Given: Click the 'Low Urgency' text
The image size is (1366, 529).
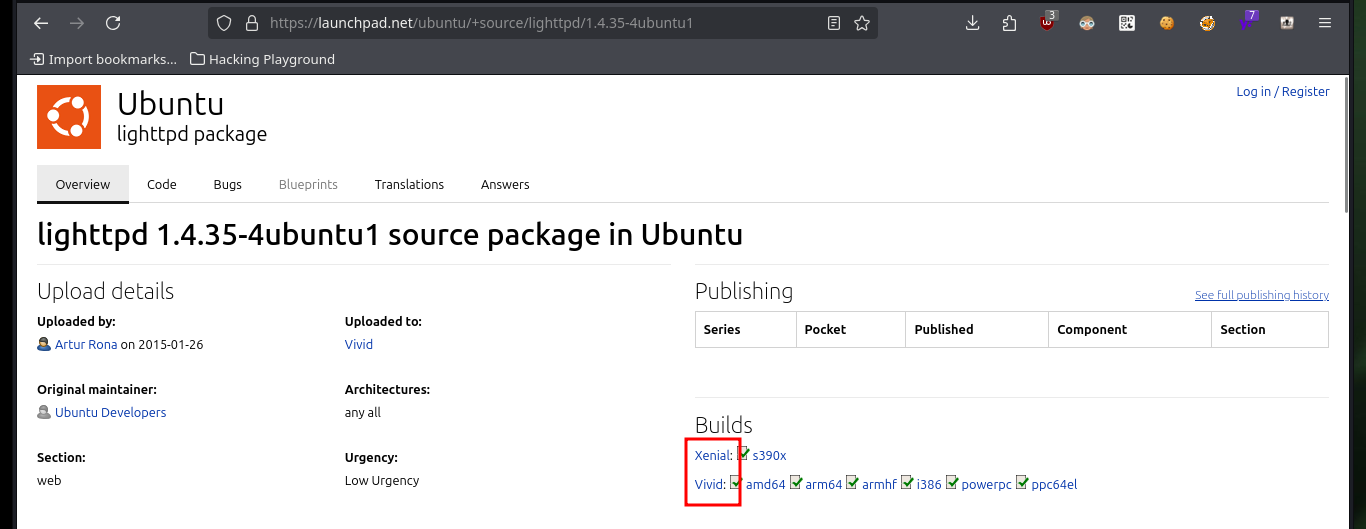Looking at the screenshot, I should click(x=382, y=480).
